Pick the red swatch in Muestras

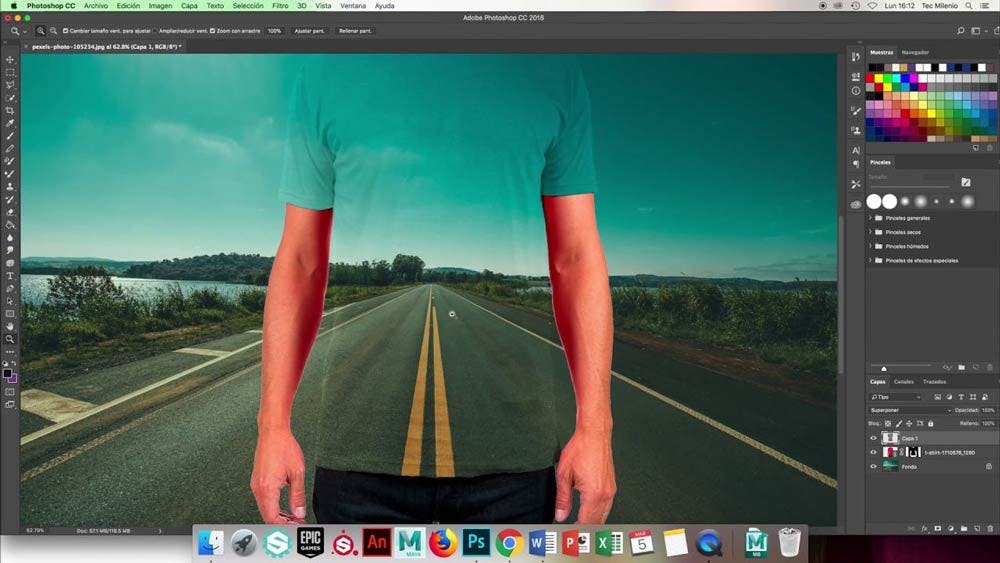(871, 78)
